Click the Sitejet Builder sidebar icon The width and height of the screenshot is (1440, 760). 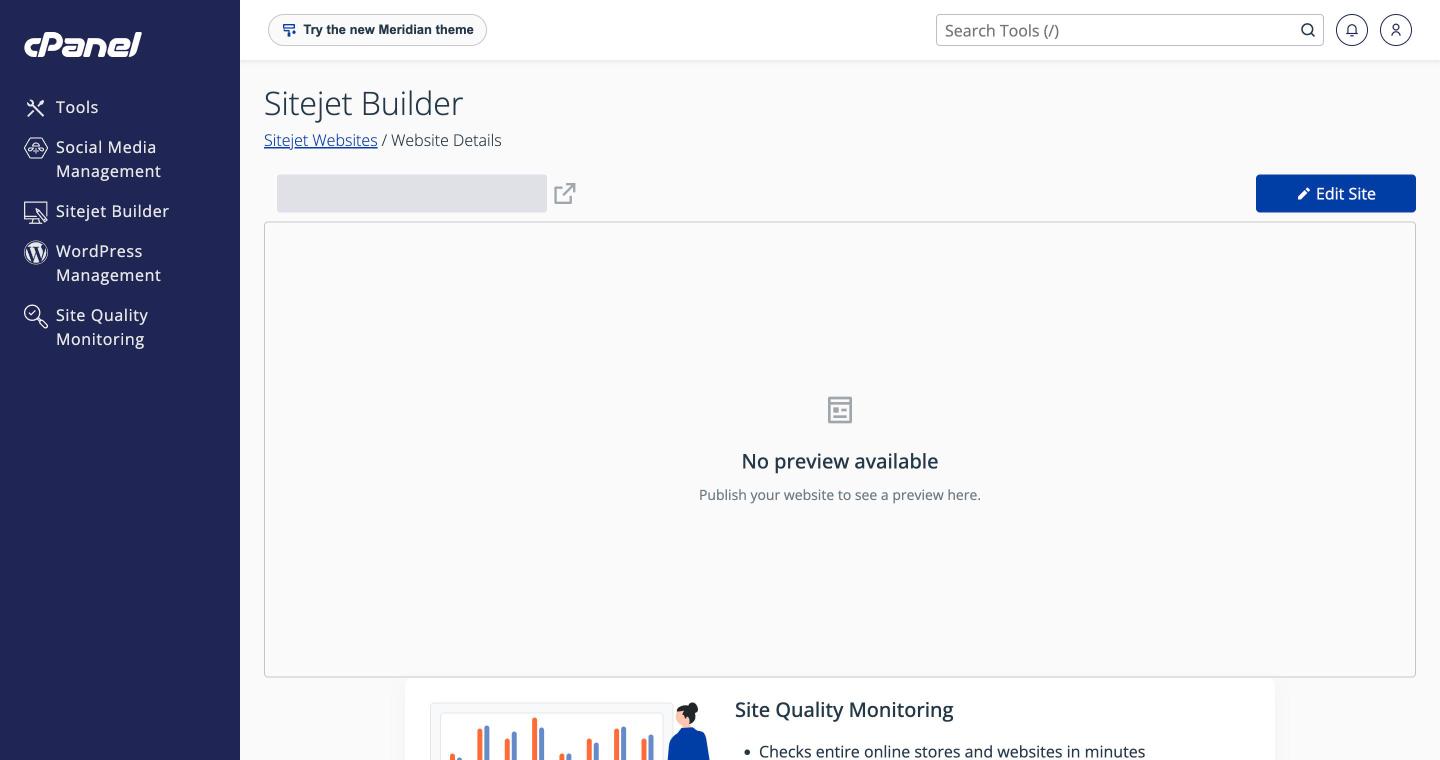tap(36, 212)
